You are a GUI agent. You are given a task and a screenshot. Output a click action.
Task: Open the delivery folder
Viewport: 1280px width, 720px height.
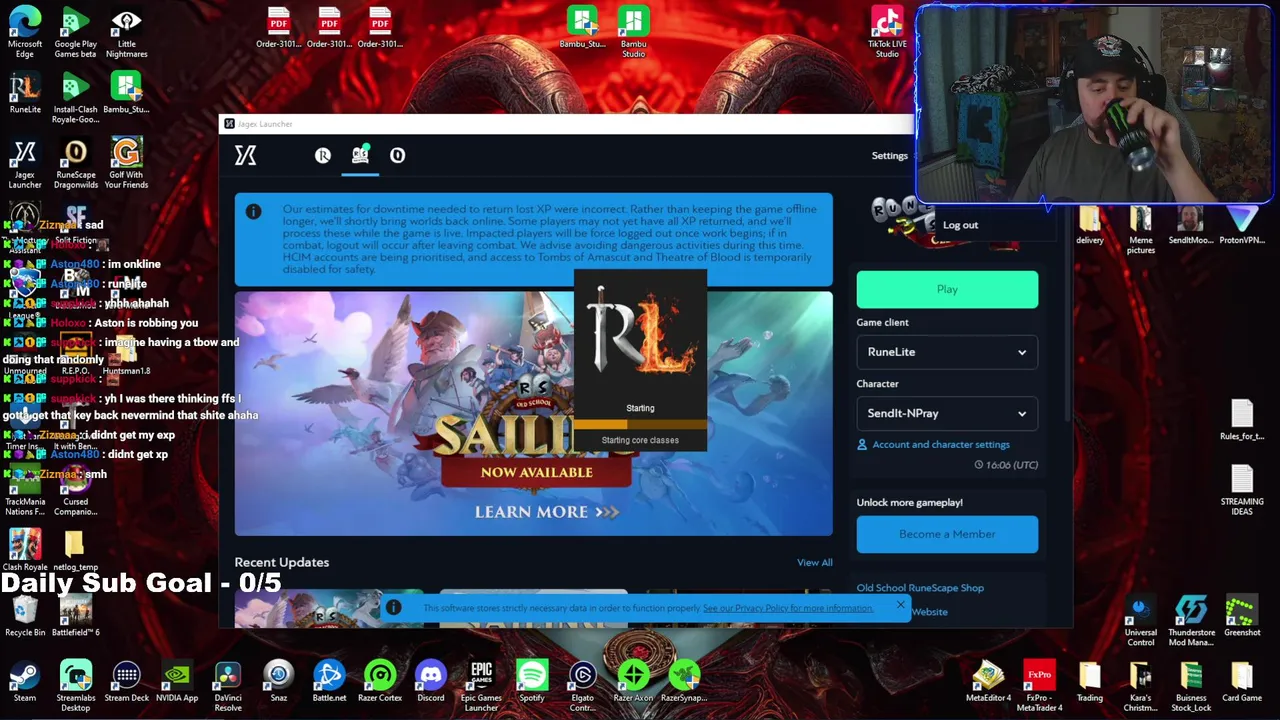(x=1090, y=225)
